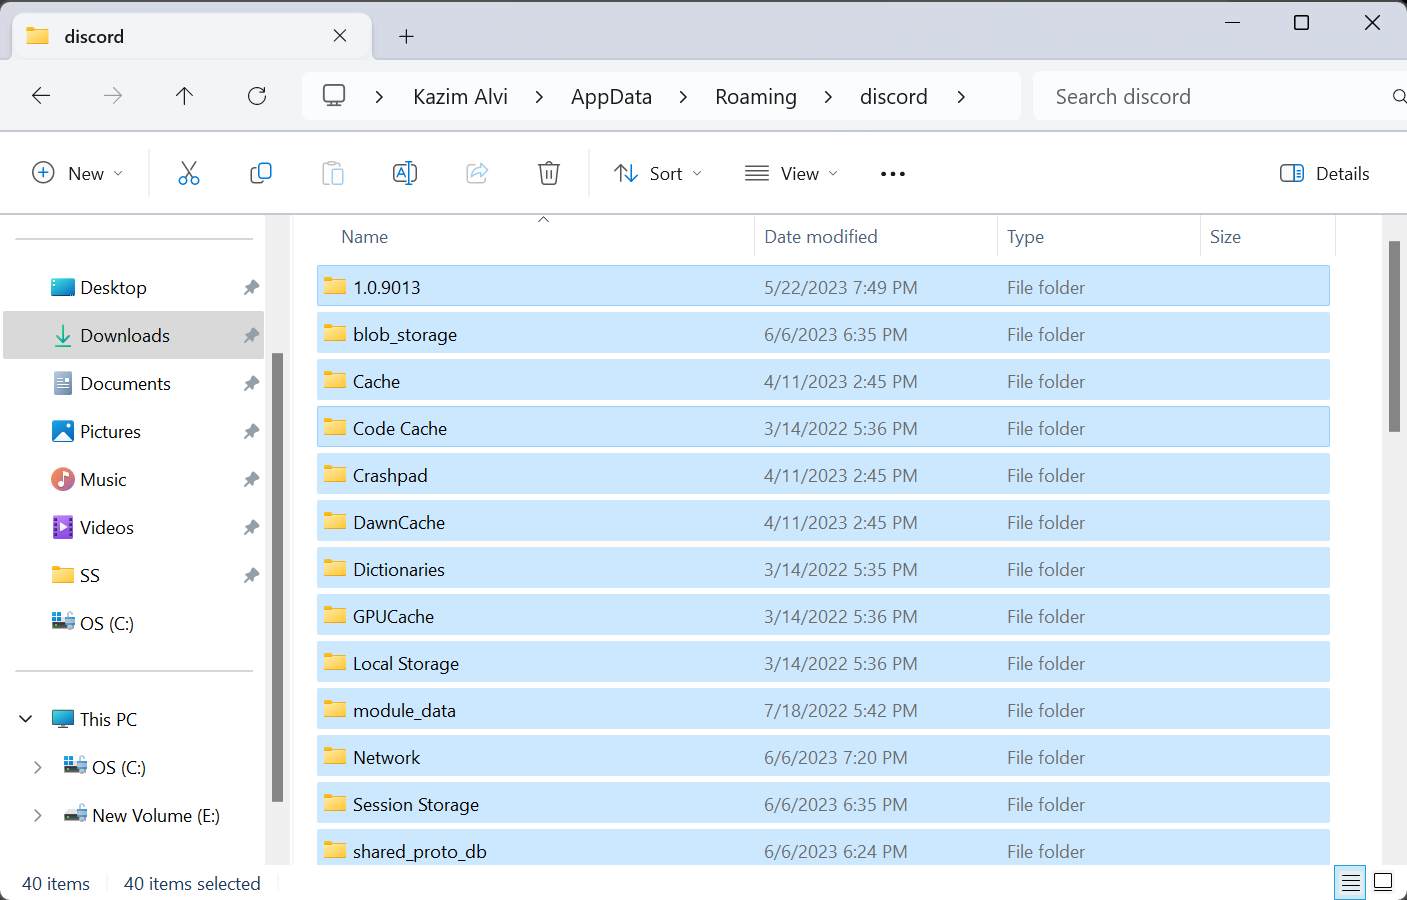
Task: Refresh the folder view
Action: pyautogui.click(x=257, y=96)
